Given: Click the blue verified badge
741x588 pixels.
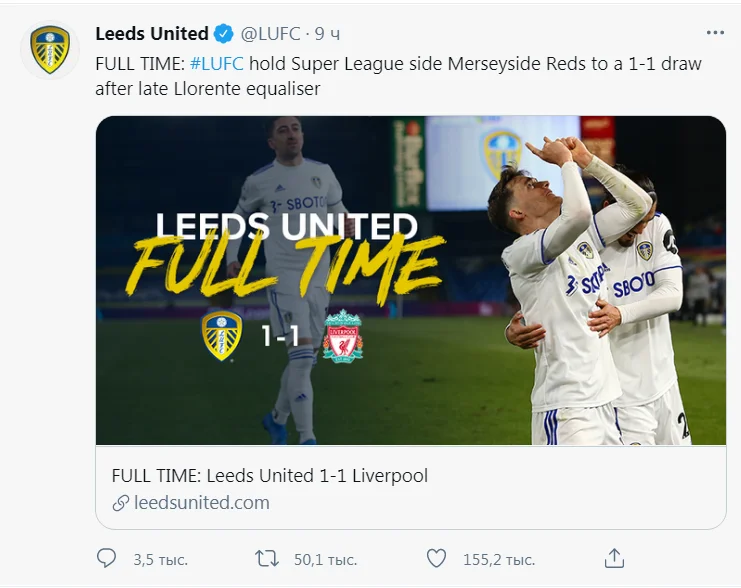Looking at the screenshot, I should click(223, 34).
